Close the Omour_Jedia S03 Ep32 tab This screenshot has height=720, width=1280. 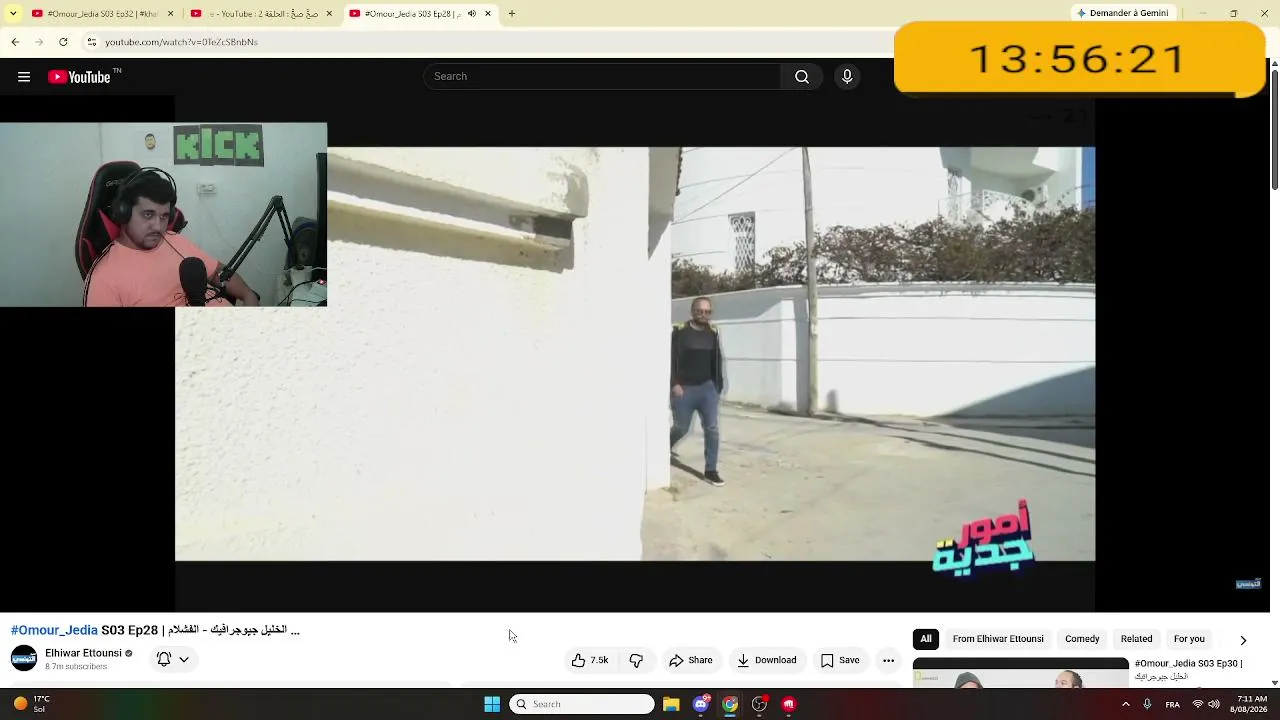pos(170,14)
